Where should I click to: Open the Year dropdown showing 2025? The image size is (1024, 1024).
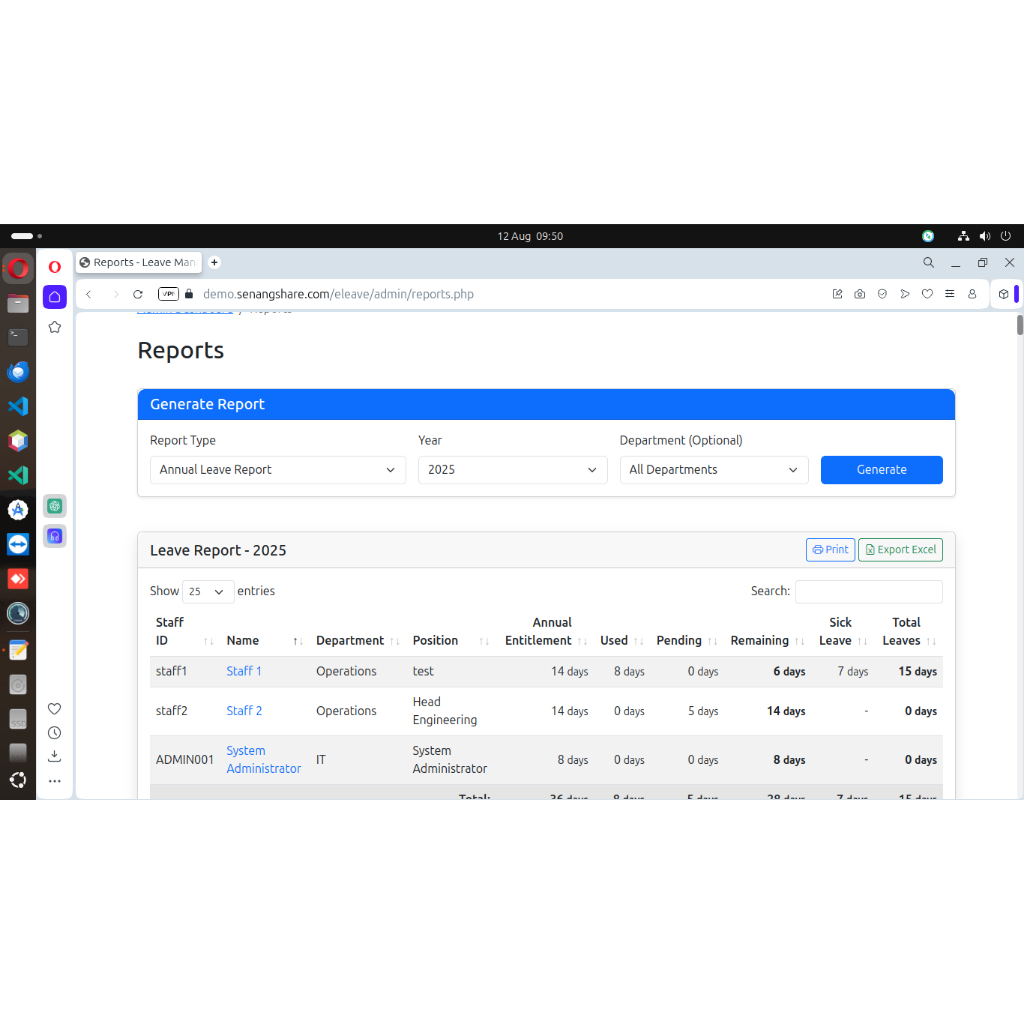[x=512, y=470]
